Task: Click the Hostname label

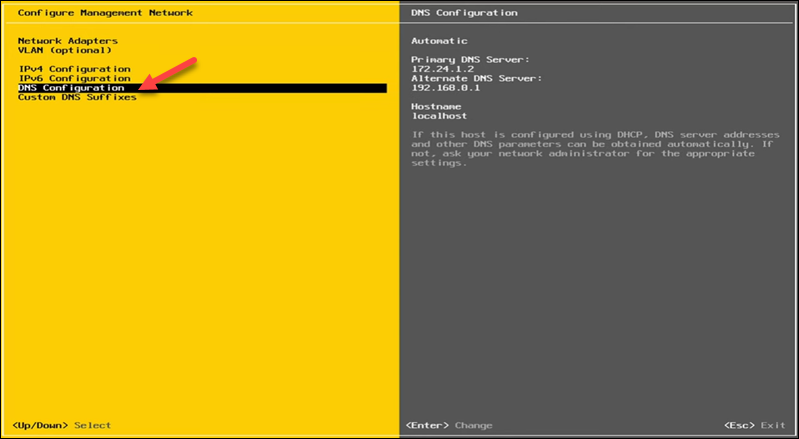Action: pos(436,106)
